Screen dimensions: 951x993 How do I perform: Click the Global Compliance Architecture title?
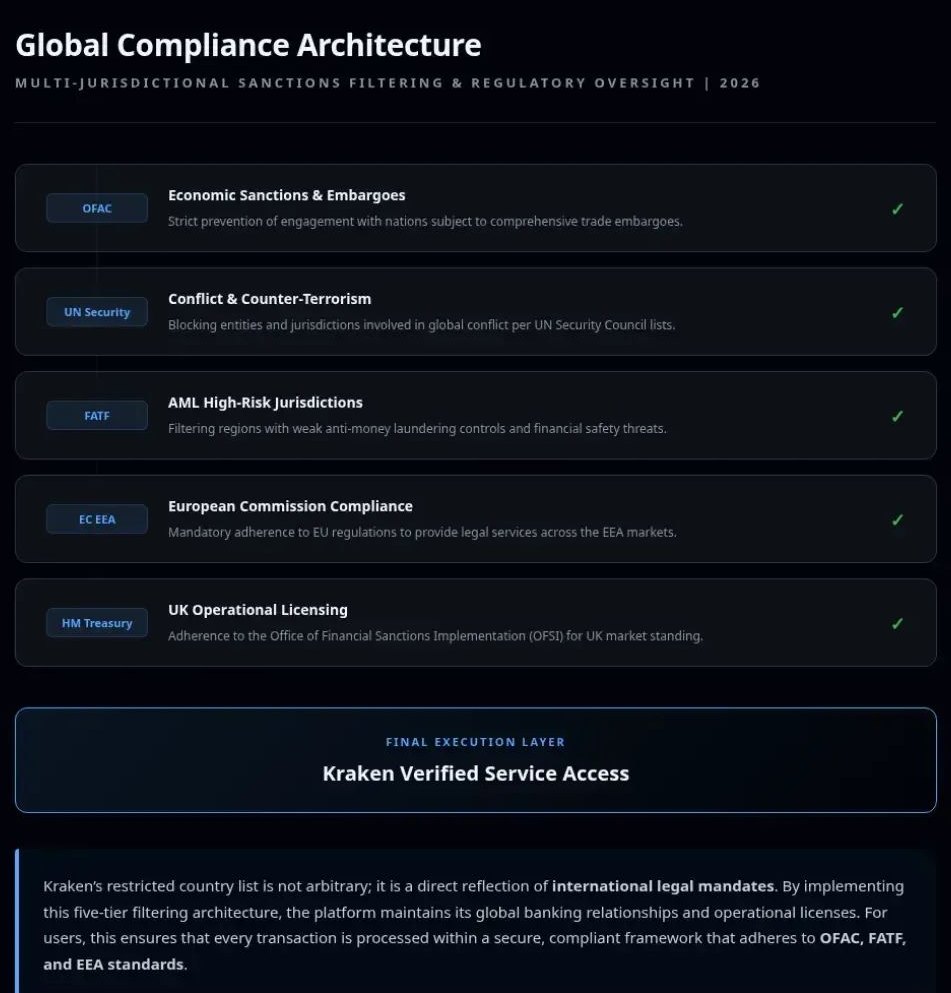[248, 45]
